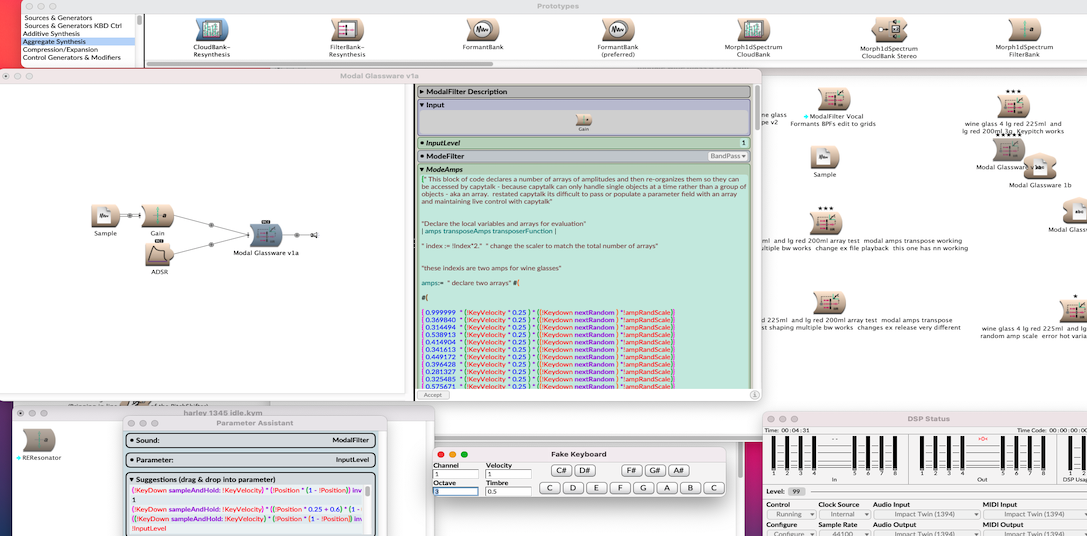Select Compression/Expansion category
Screen dimensions: 1087x536
(60, 49)
